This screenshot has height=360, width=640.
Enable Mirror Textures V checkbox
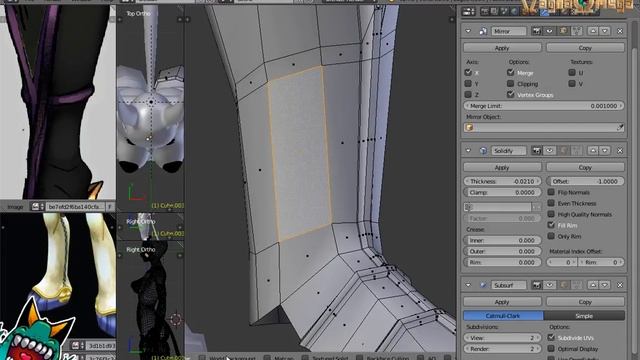point(572,84)
